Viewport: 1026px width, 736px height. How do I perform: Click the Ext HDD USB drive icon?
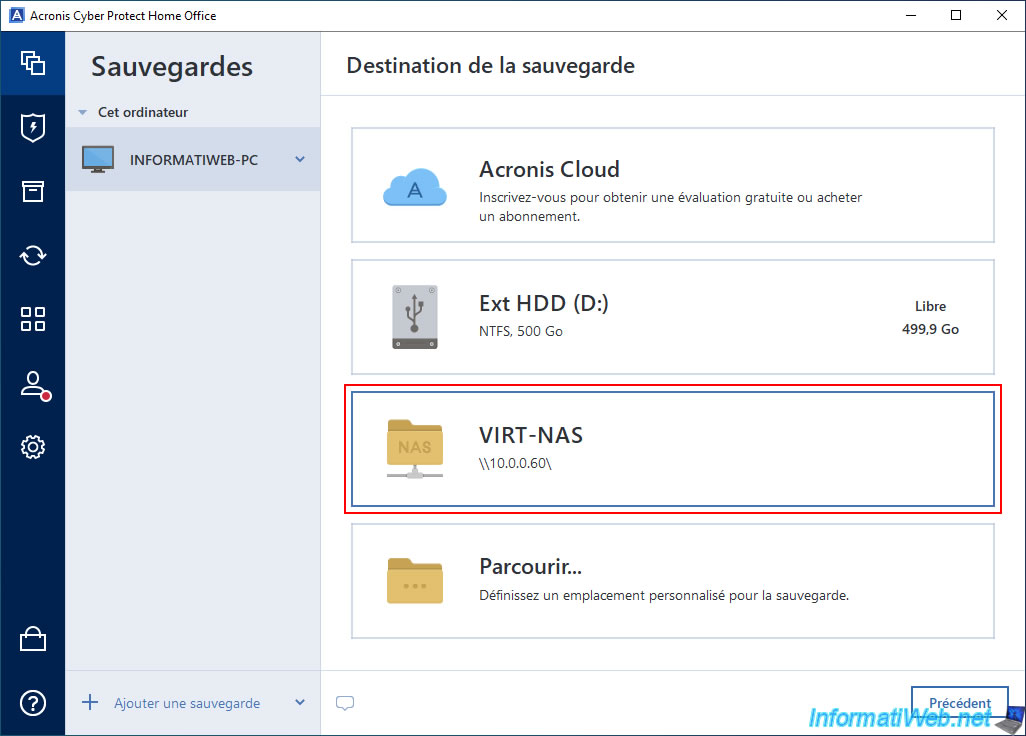point(415,317)
